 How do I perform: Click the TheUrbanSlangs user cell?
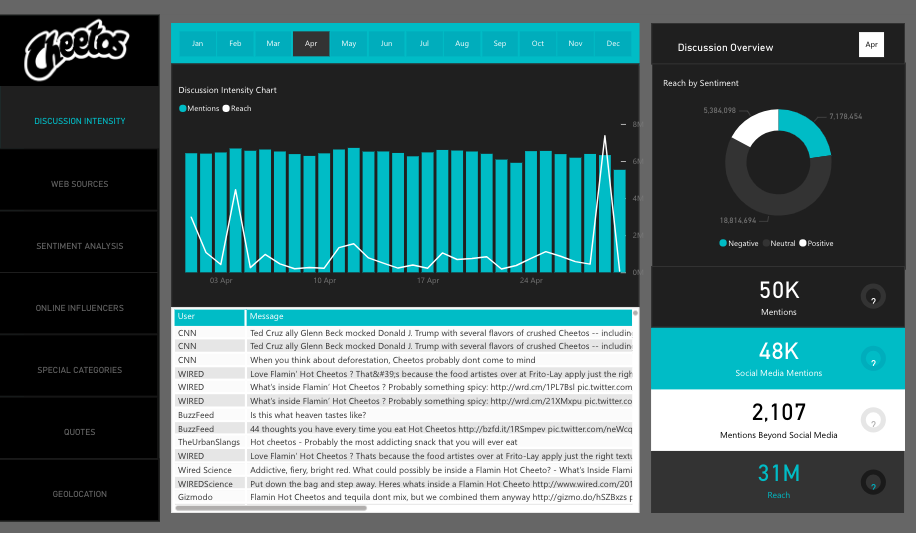click(x=209, y=442)
